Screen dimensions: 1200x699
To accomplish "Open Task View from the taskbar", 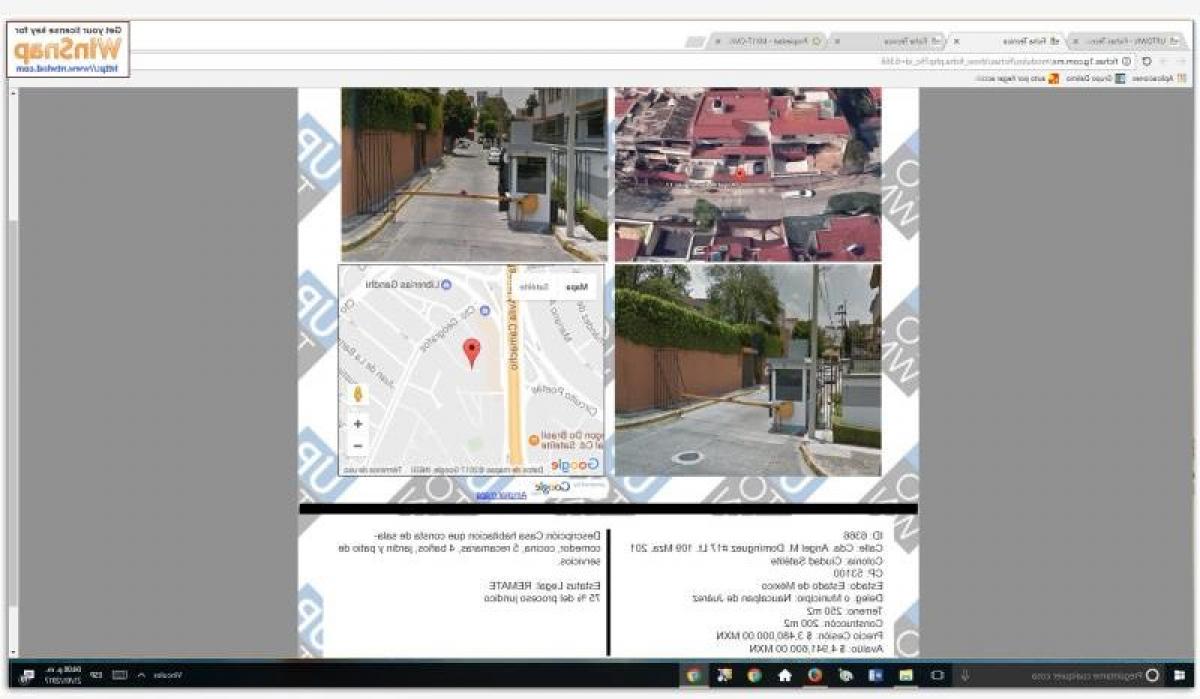I will click(937, 675).
